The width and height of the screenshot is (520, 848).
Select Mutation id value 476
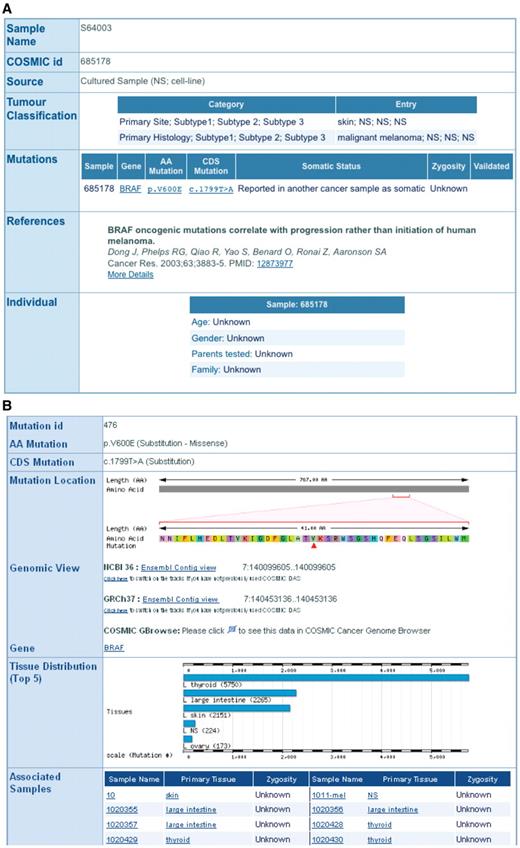click(110, 425)
